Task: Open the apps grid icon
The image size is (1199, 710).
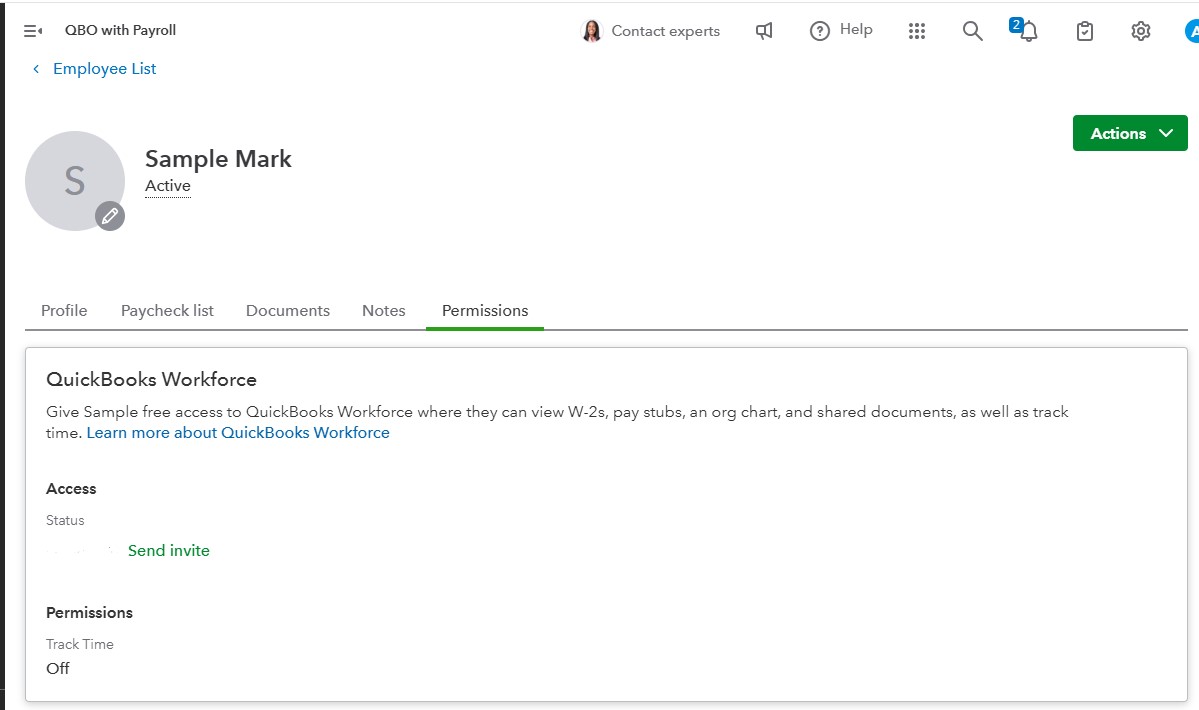Action: (x=917, y=31)
